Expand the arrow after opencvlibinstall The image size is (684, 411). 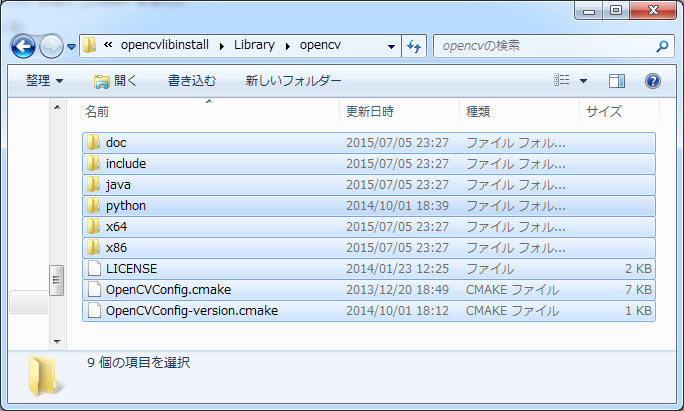tap(222, 46)
